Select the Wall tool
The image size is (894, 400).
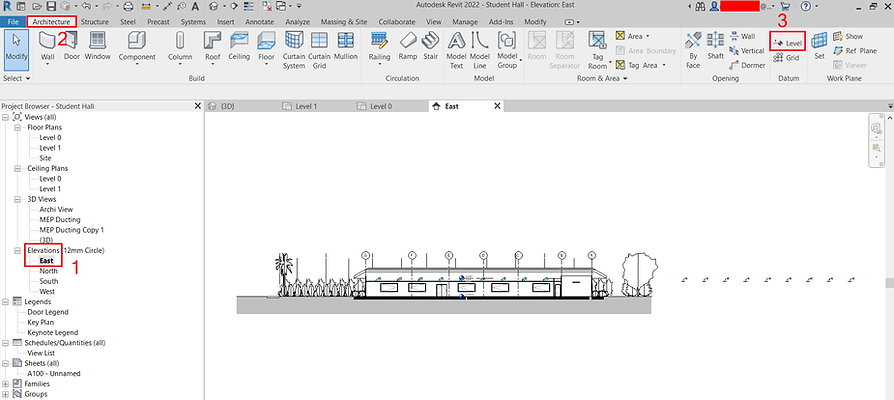48,46
